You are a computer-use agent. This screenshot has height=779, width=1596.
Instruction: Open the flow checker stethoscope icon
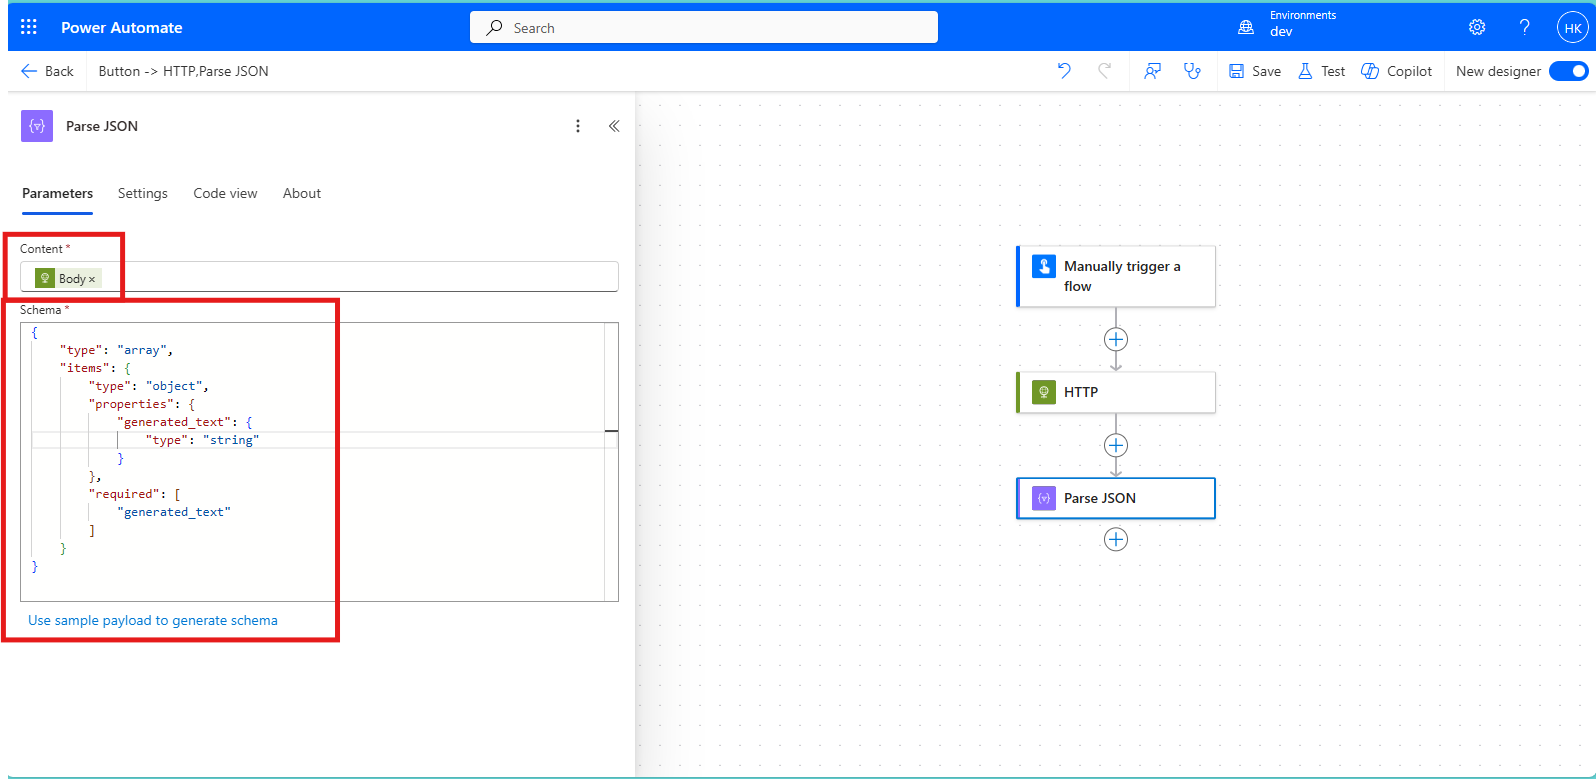(1192, 71)
